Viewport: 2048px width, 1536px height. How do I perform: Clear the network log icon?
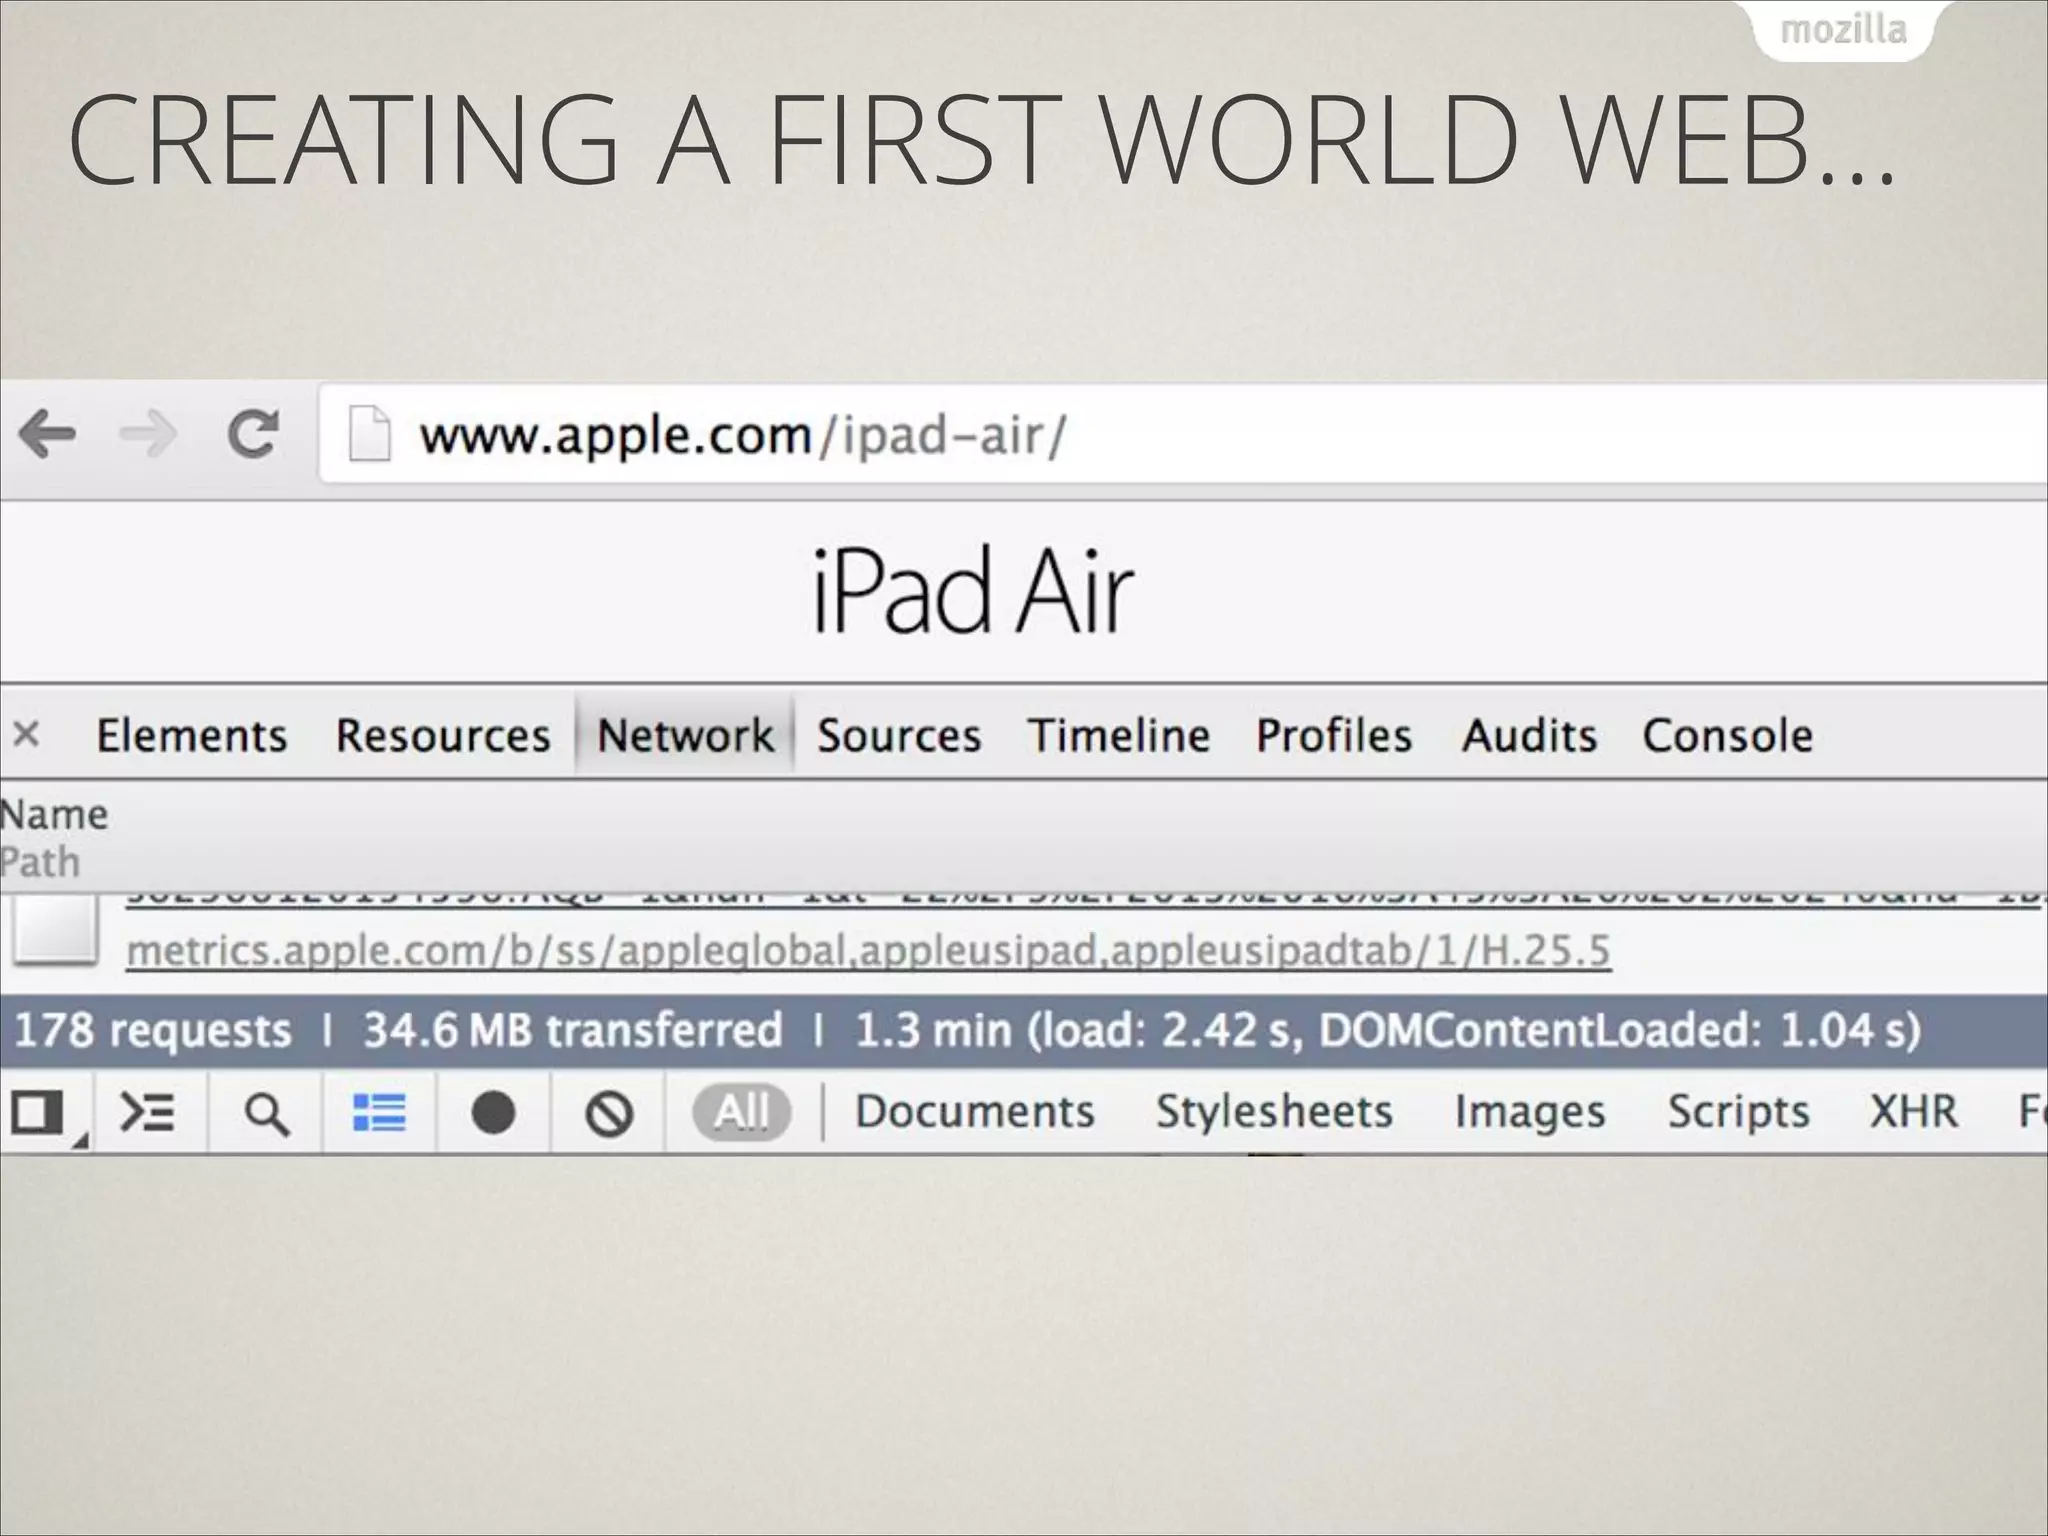coord(609,1113)
